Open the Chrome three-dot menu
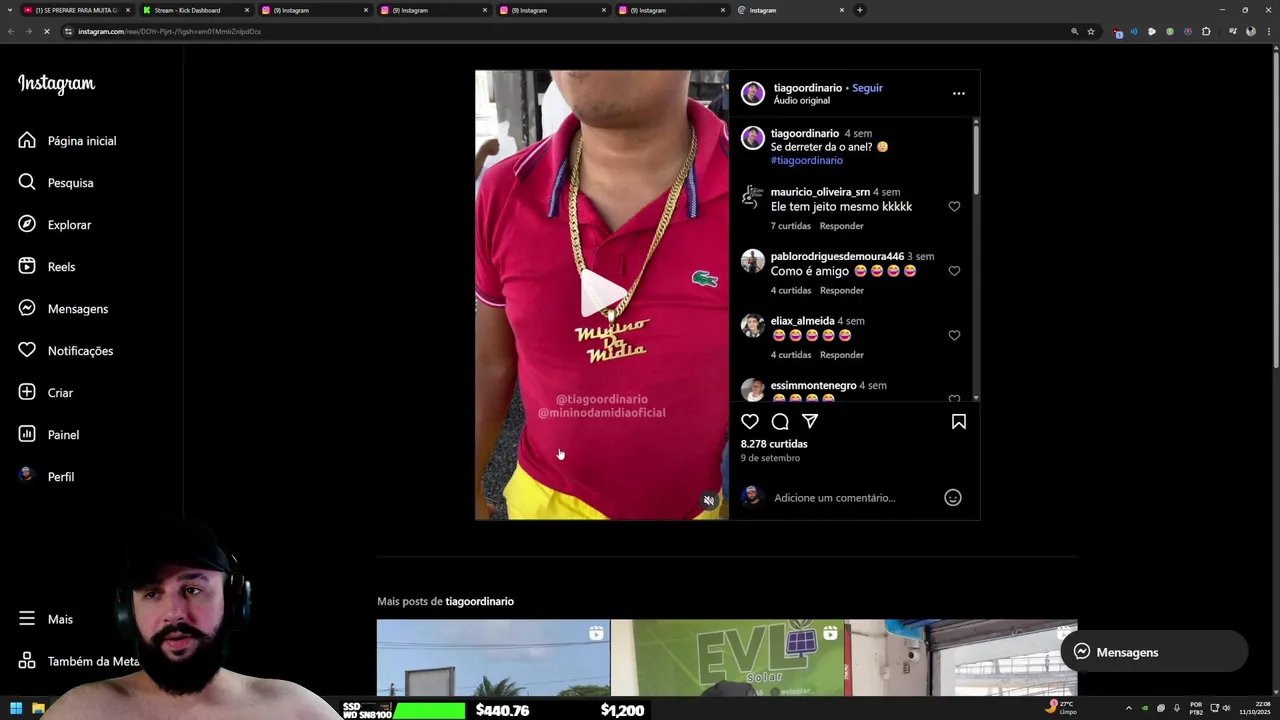Viewport: 1280px width, 720px height. click(1268, 31)
